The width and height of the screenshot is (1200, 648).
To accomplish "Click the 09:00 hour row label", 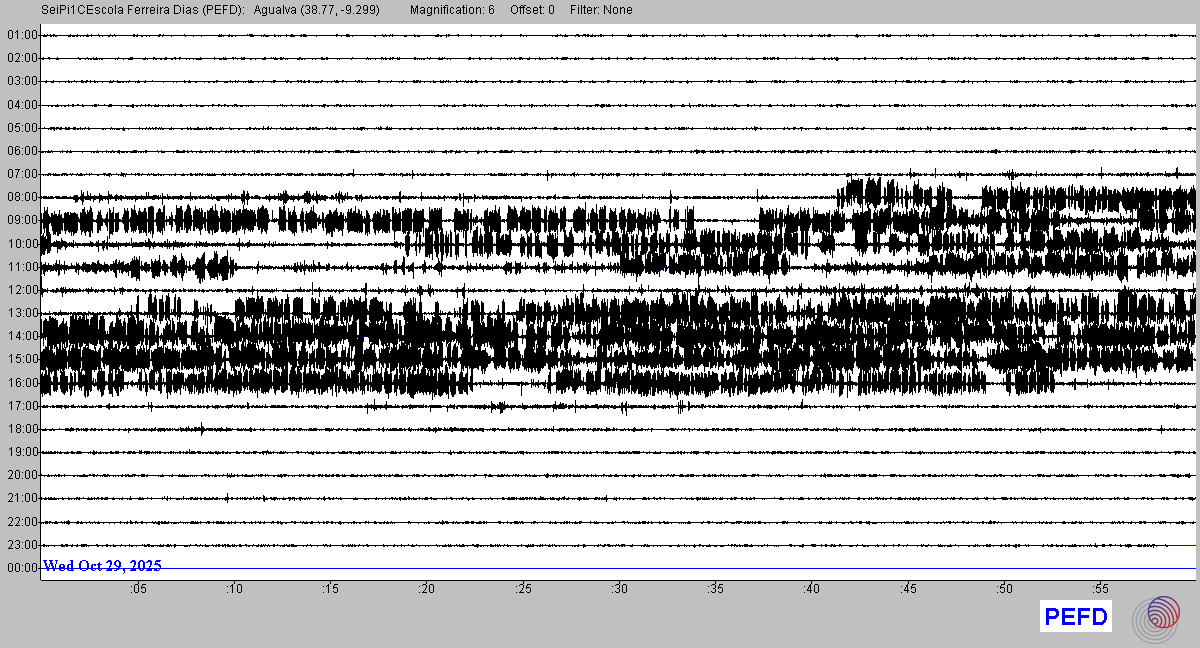I will (22, 220).
